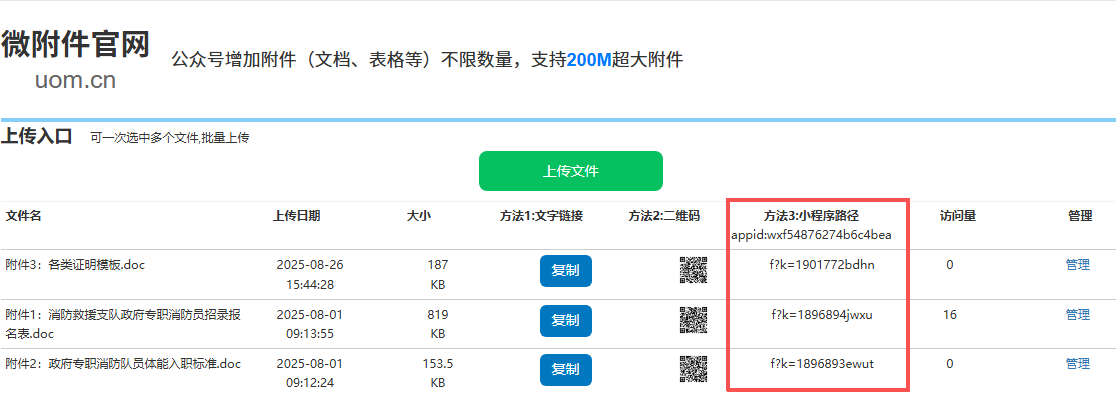The width and height of the screenshot is (1116, 397).
Task: Click the 微附件官网 site title
Action: click(75, 45)
